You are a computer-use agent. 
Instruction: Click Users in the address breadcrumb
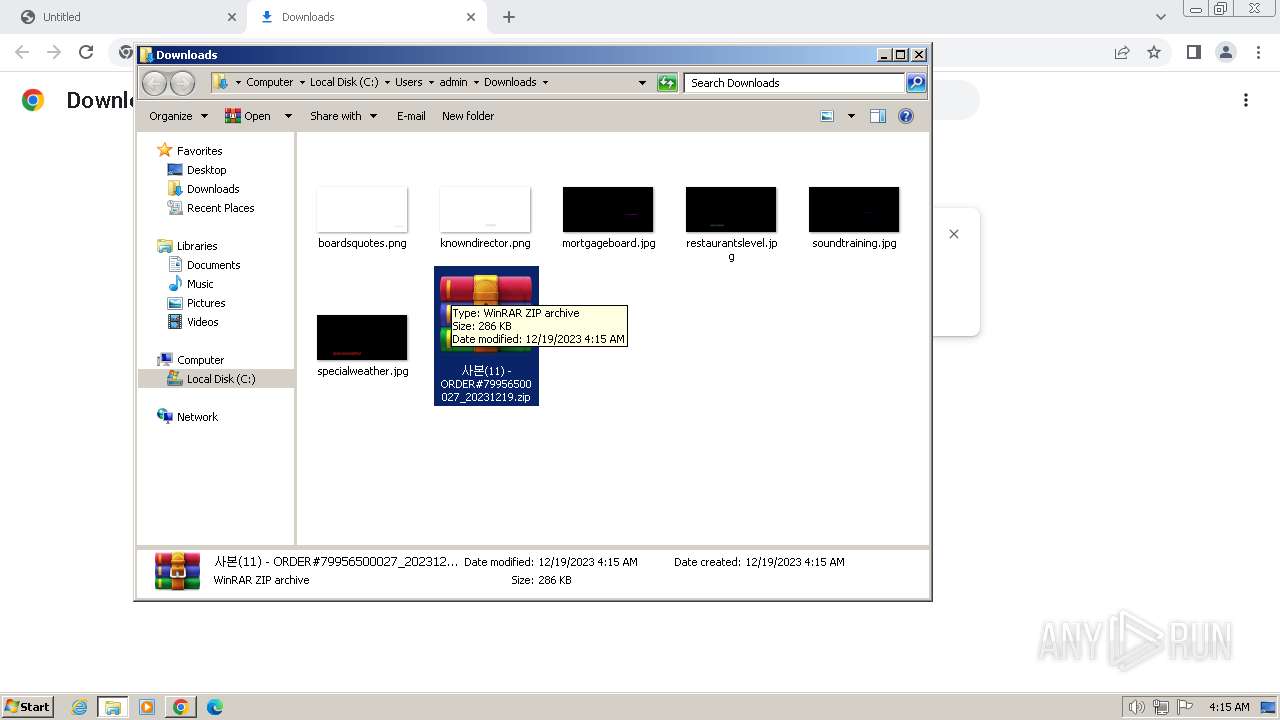tap(408, 83)
